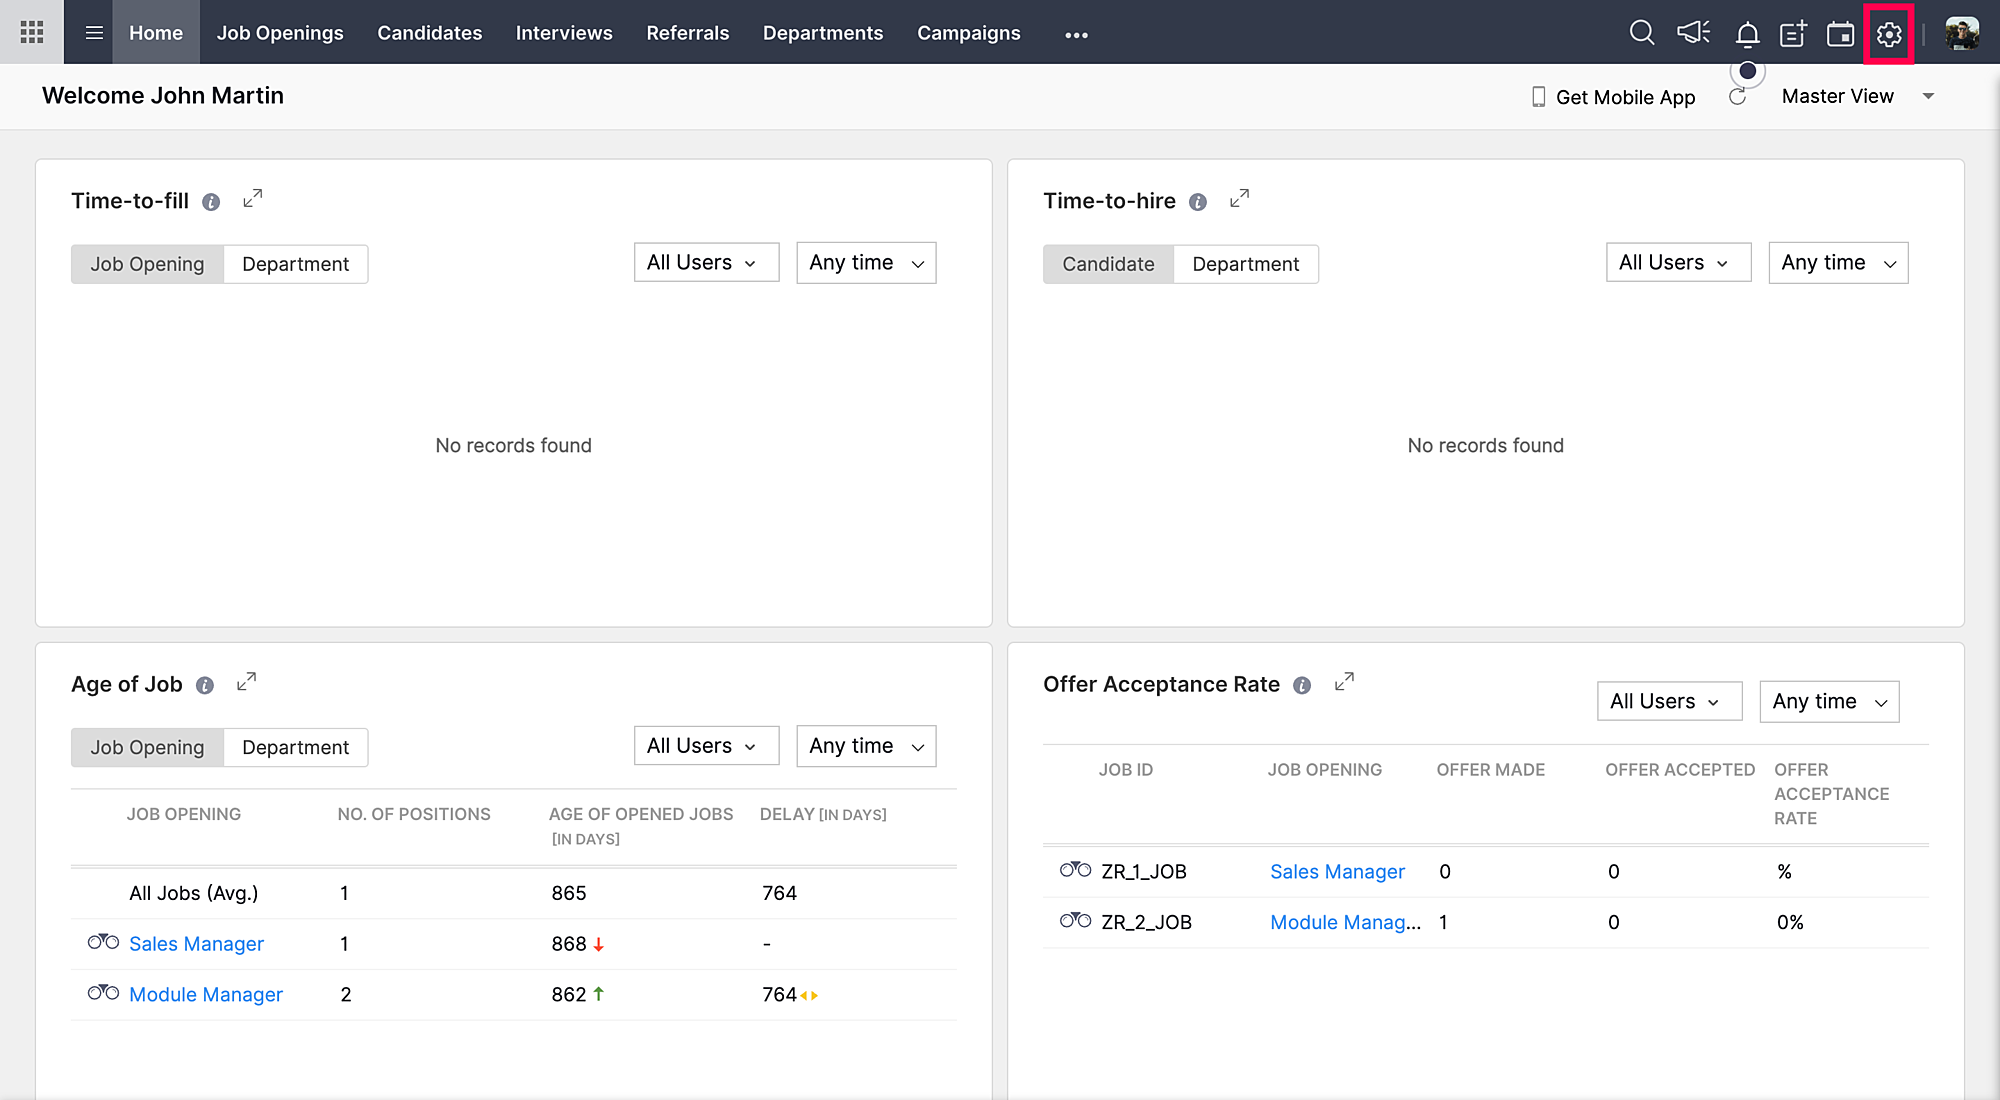Open the Module Manager job link in Age of Job
Image resolution: width=2000 pixels, height=1100 pixels.
206,994
